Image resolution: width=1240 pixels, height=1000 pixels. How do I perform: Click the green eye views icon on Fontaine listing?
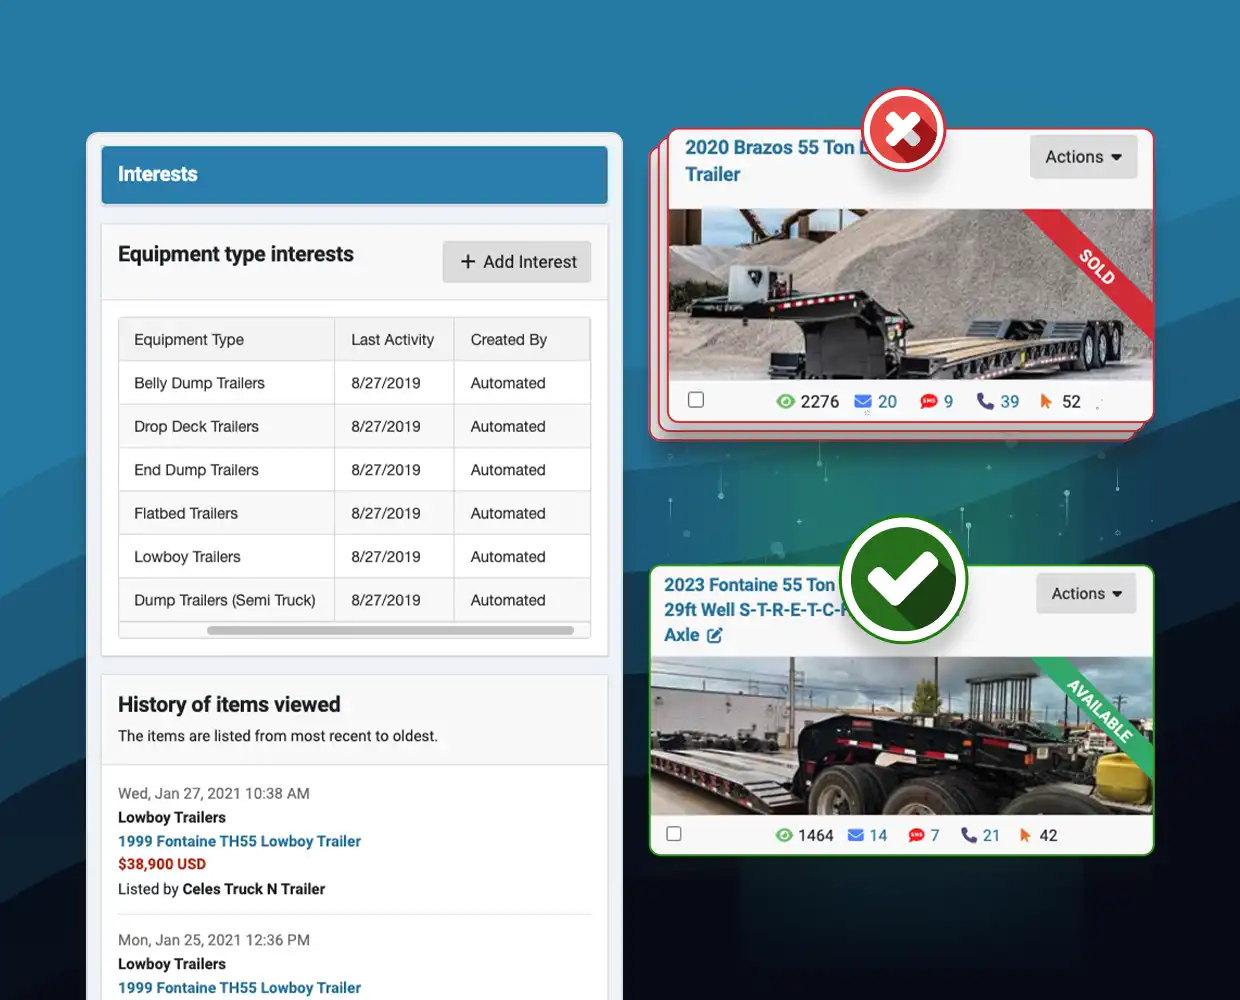[x=784, y=835]
